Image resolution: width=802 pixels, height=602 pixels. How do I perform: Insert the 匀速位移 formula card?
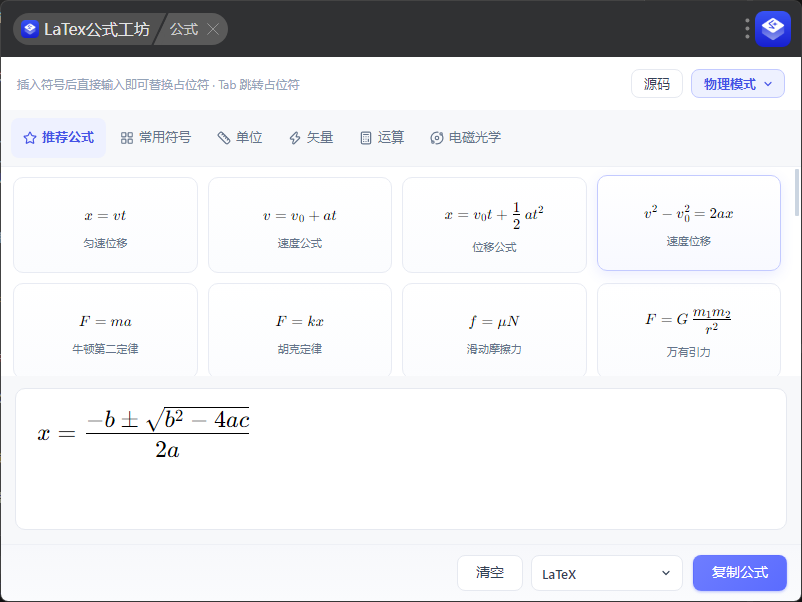[105, 225]
